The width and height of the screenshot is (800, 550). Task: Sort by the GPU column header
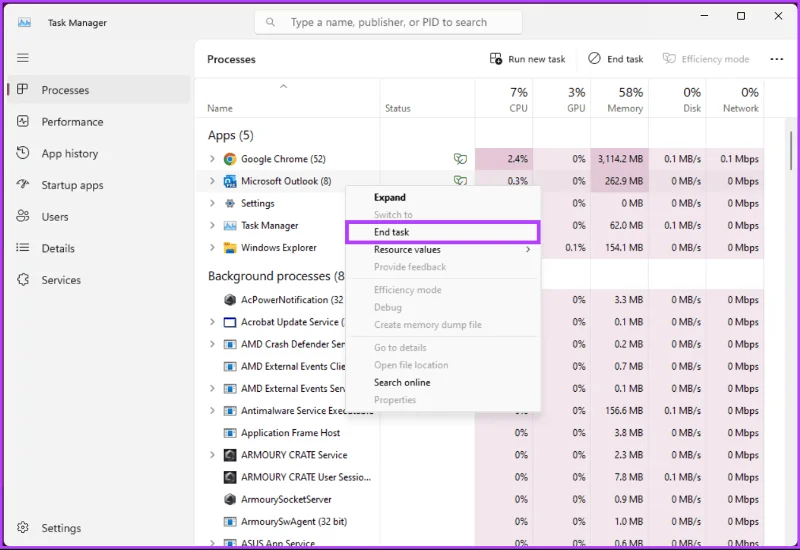click(562, 99)
